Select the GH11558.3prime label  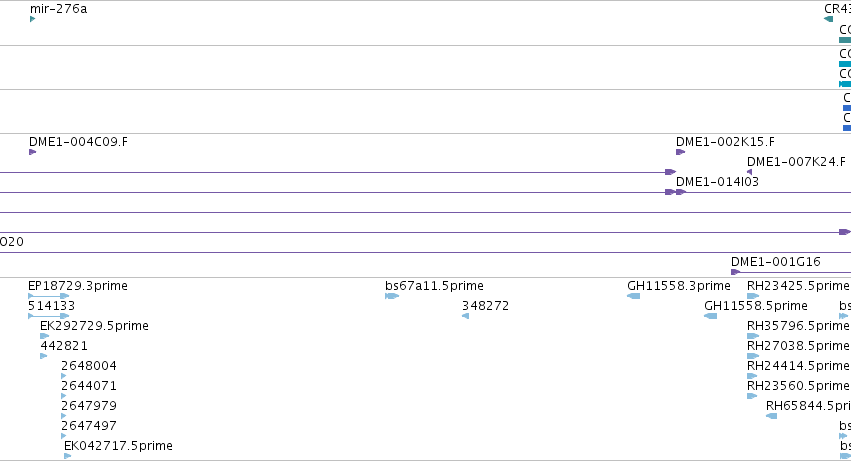pyautogui.click(x=679, y=286)
